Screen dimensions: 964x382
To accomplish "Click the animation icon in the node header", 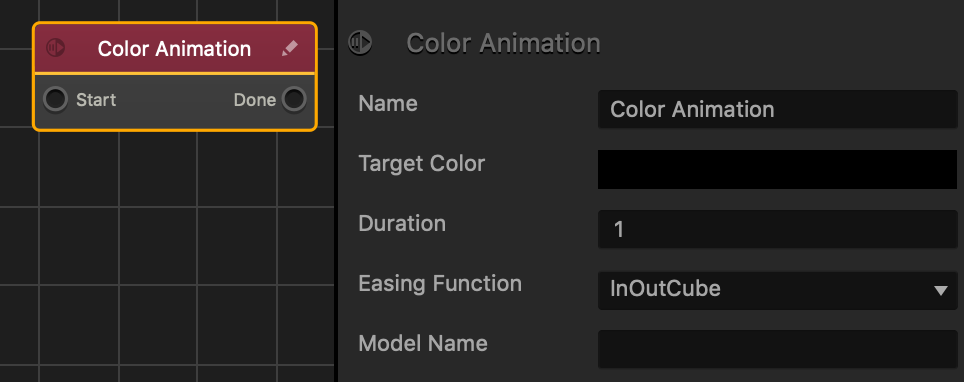I will coord(56,47).
